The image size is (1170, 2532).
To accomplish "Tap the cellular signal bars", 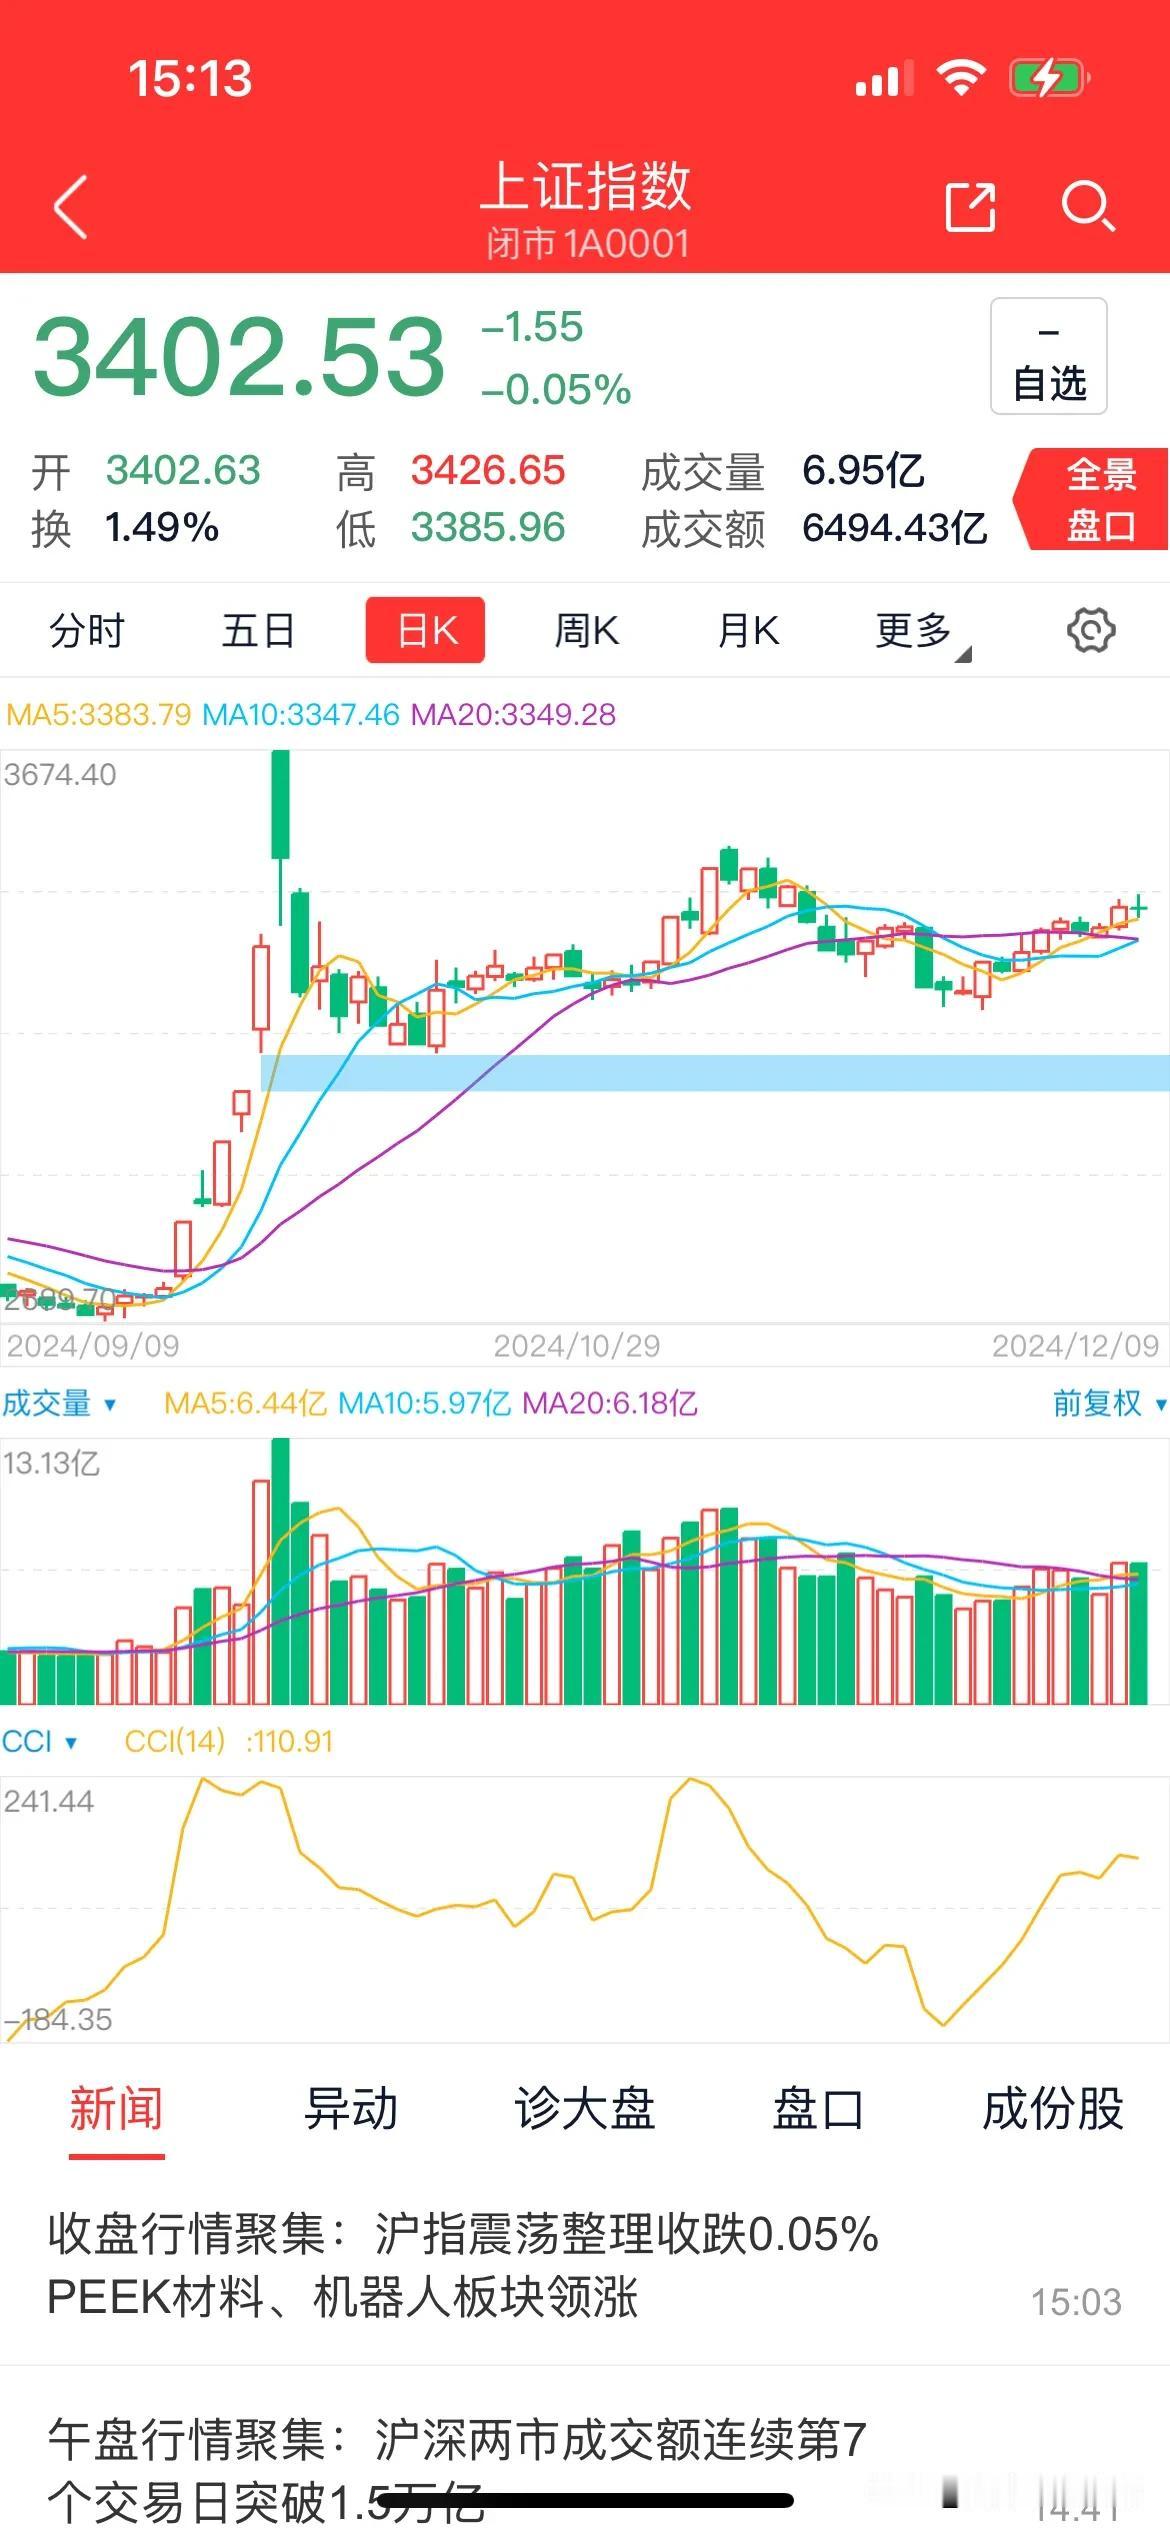I will (x=884, y=78).
